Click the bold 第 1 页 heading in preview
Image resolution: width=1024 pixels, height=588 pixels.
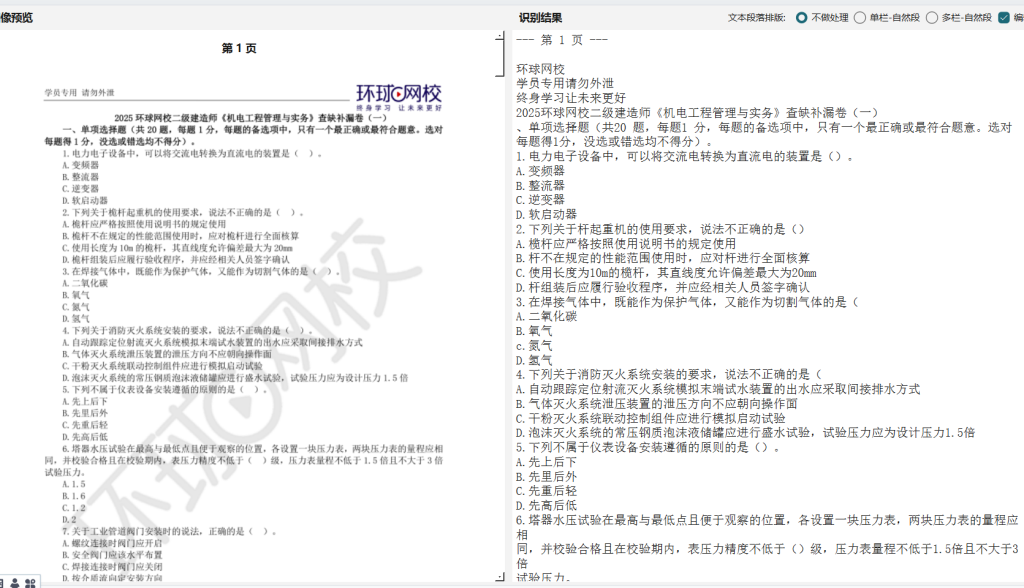[239, 48]
